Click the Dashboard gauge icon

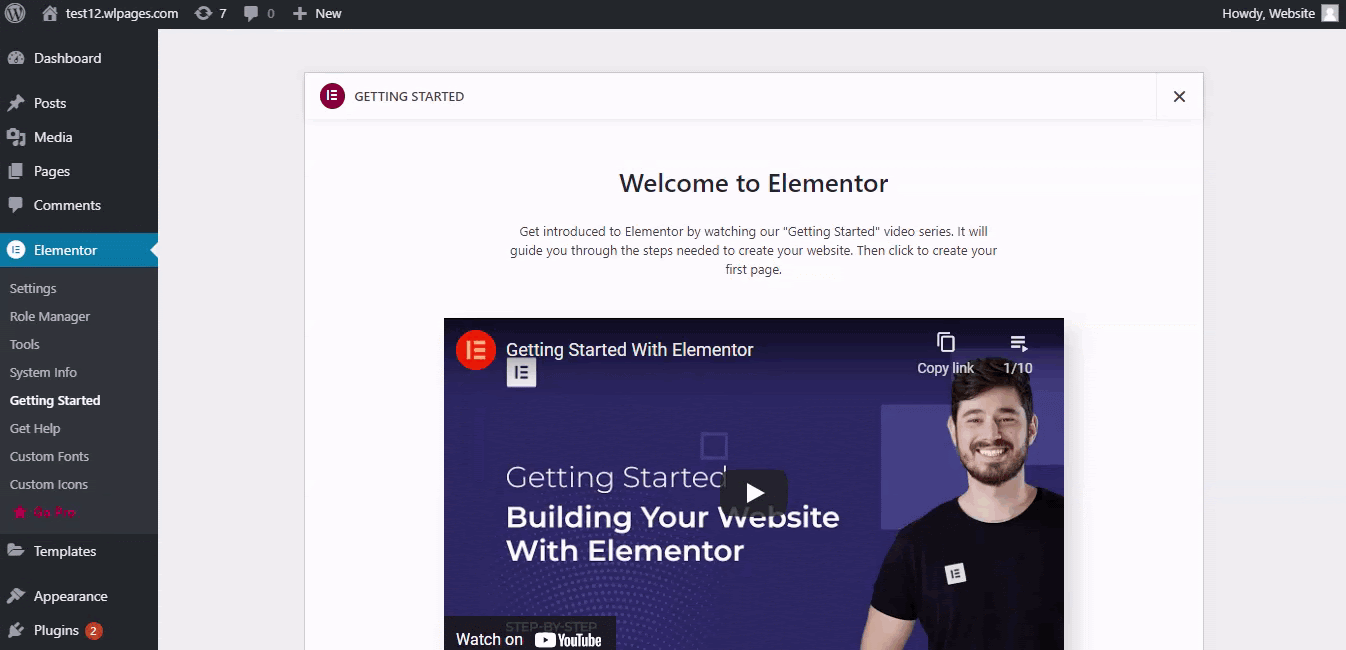click(x=16, y=58)
